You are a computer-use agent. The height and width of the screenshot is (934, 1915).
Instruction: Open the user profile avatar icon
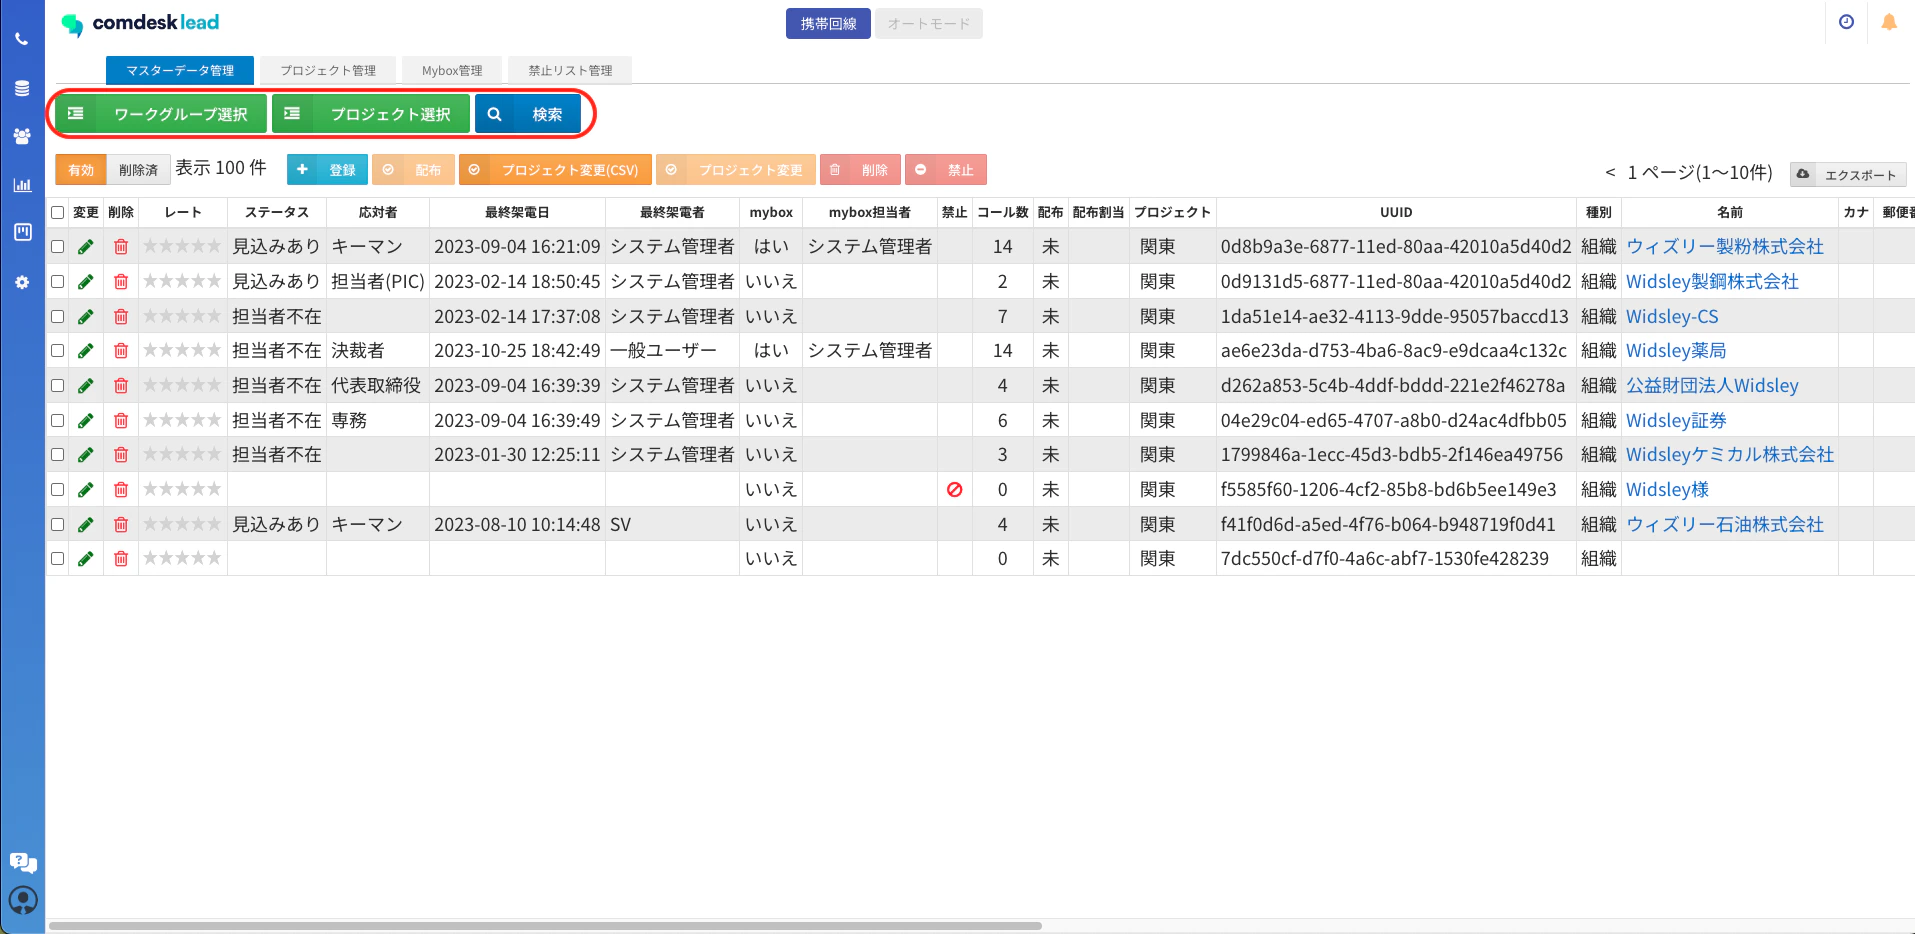(23, 901)
